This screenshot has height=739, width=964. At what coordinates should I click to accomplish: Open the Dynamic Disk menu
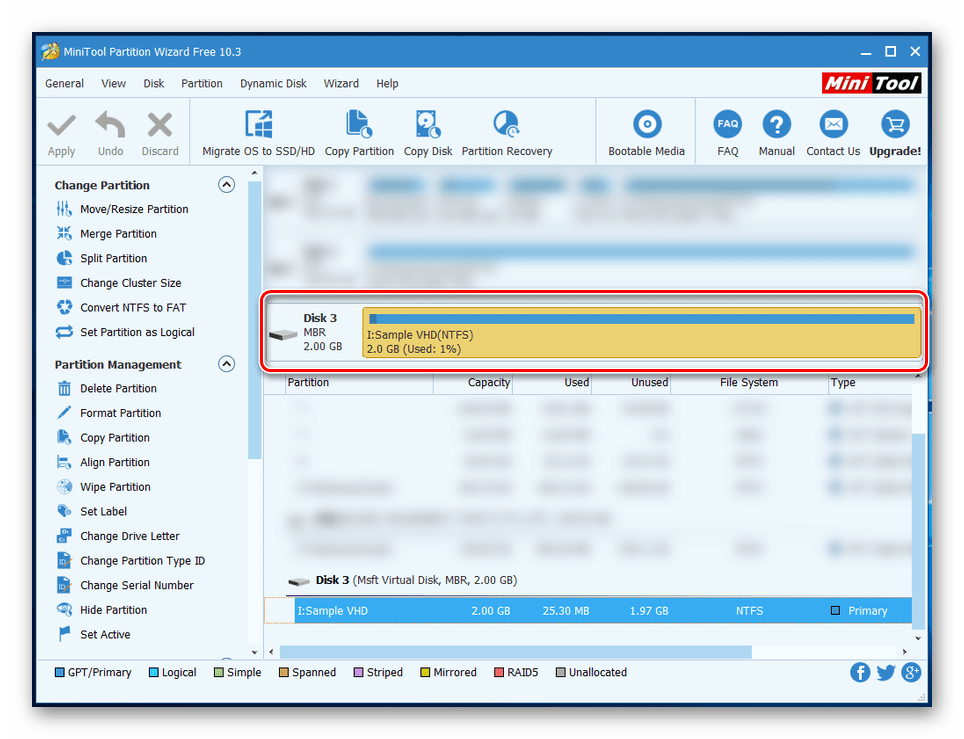[x=273, y=84]
